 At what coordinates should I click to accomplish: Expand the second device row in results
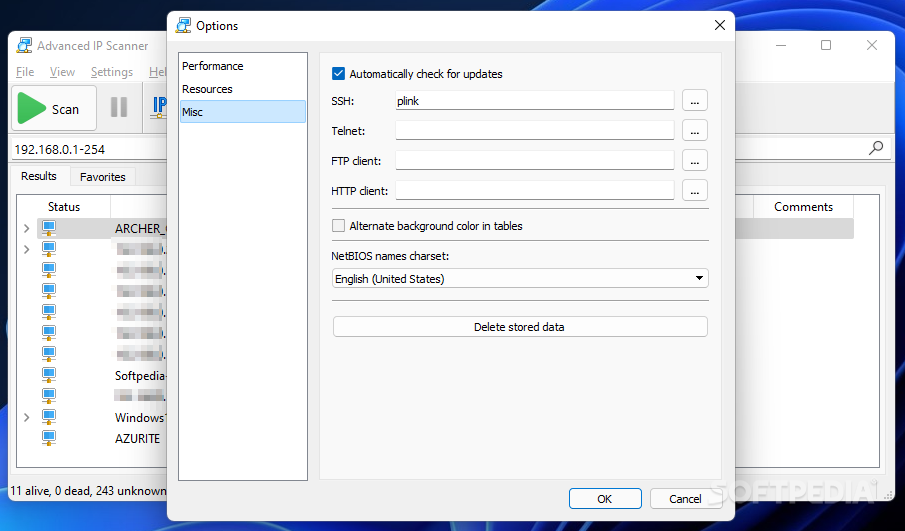tap(27, 249)
